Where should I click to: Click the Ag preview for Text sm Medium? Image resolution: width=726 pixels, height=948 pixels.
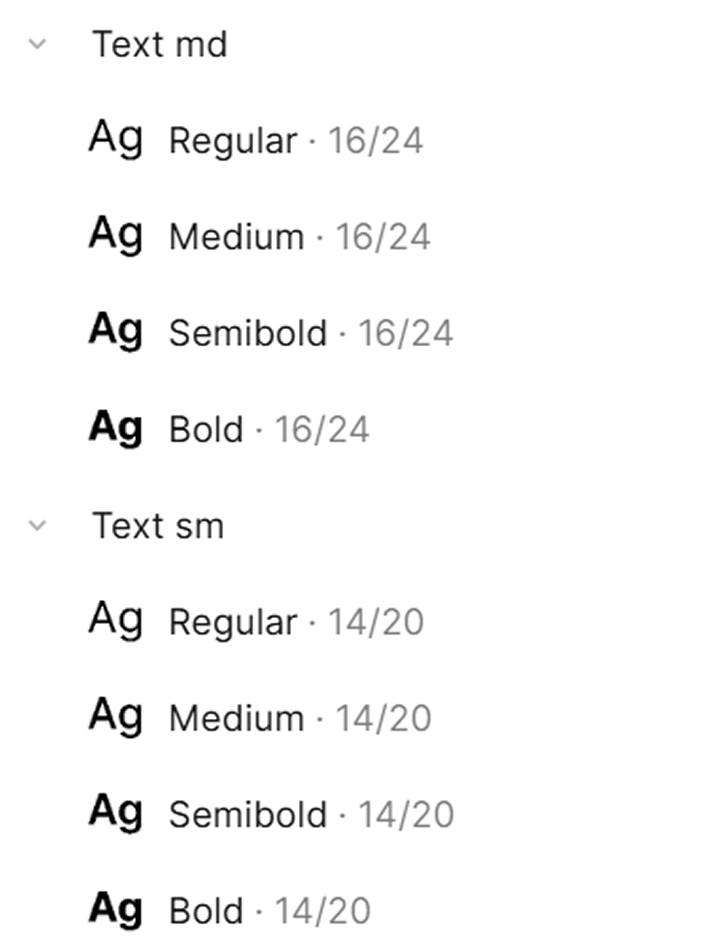116,716
